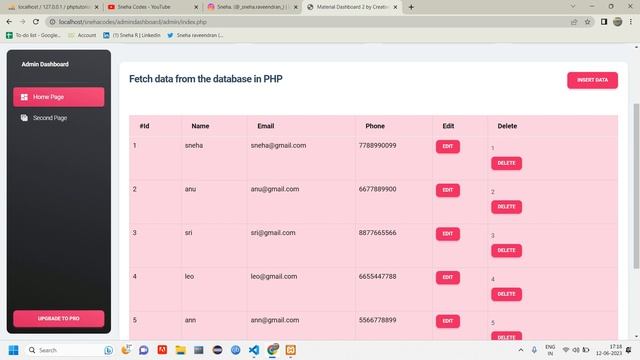Close the YouTube tab
640x360 pixels.
(x=196, y=7)
